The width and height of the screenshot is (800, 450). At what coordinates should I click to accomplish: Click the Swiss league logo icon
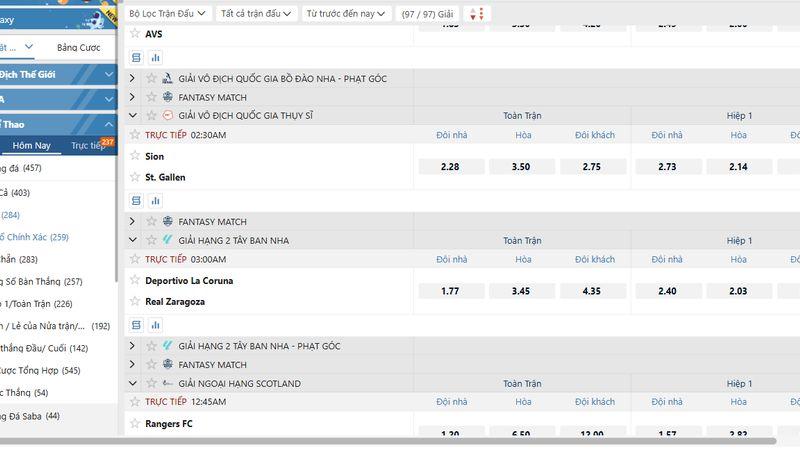click(167, 116)
